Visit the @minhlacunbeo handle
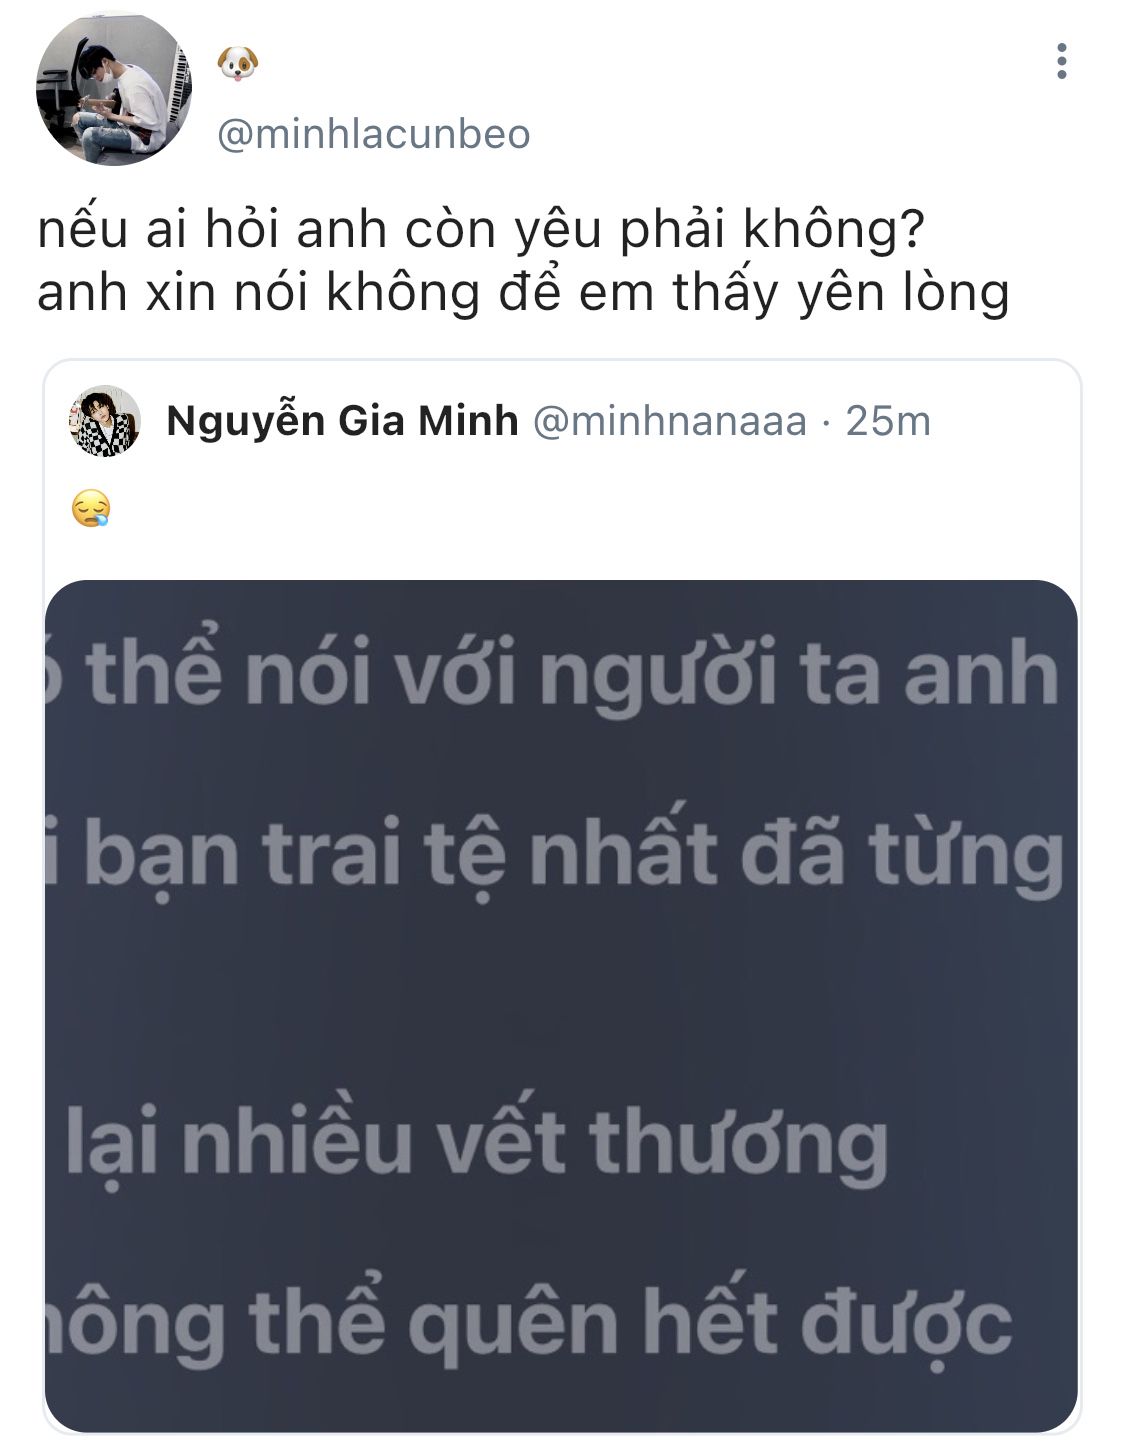 point(374,134)
